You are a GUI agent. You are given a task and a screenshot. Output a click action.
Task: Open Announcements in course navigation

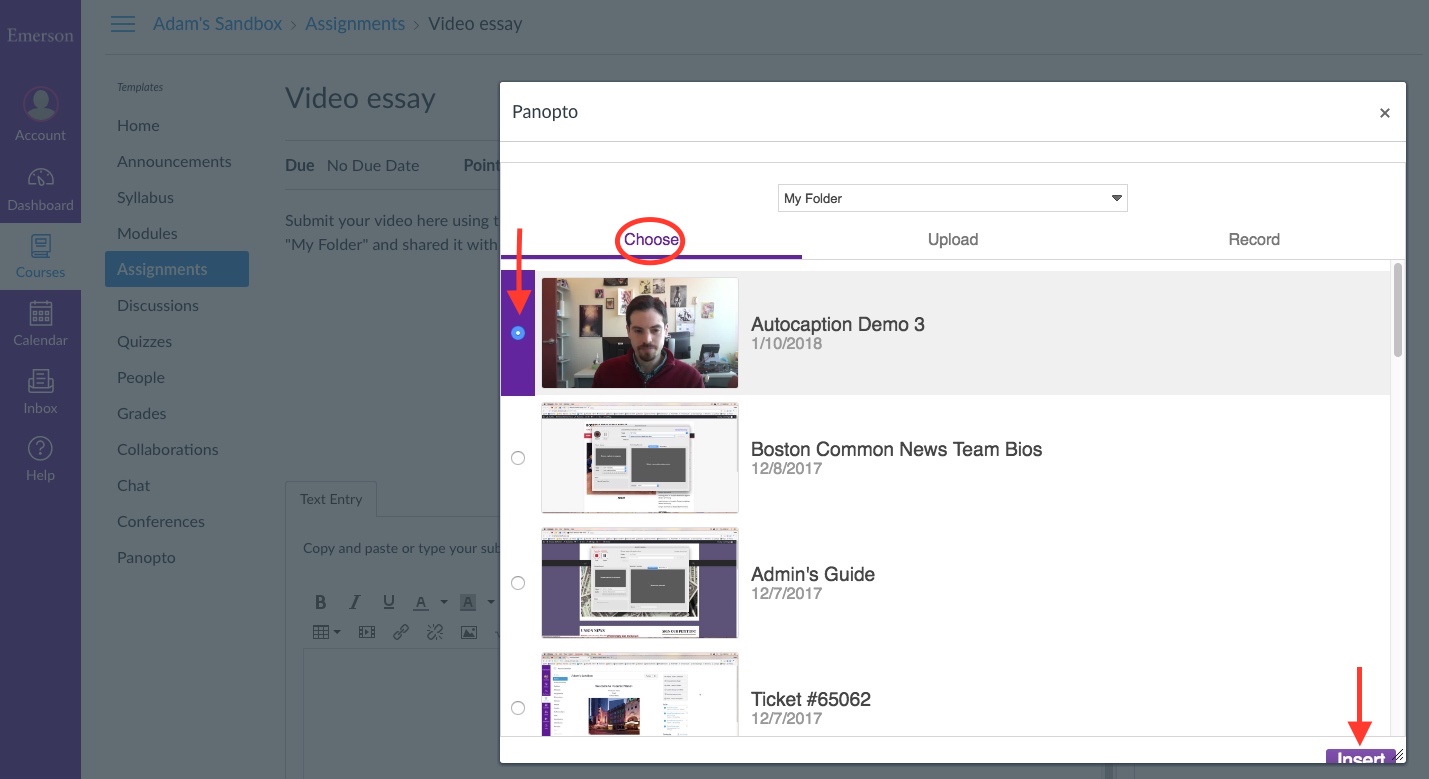[174, 161]
